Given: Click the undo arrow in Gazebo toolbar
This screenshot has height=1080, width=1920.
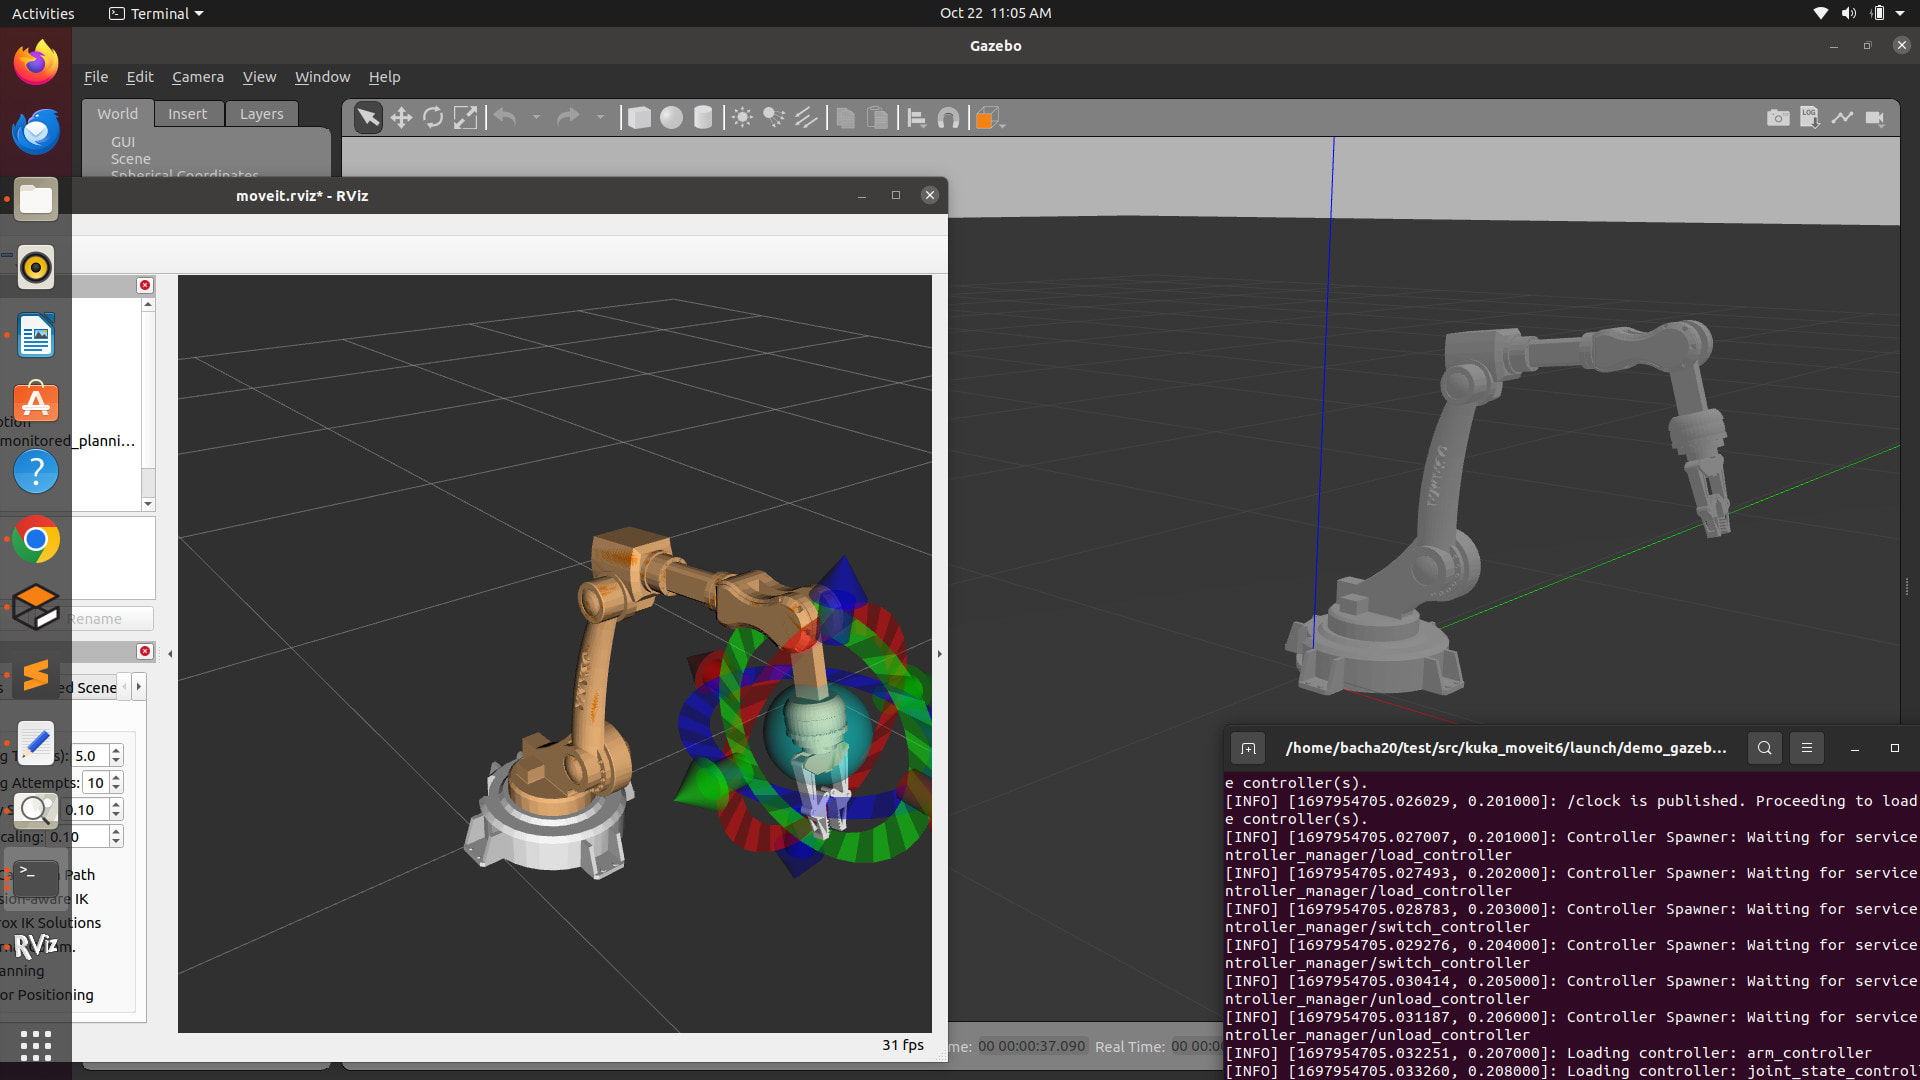Looking at the screenshot, I should [506, 118].
